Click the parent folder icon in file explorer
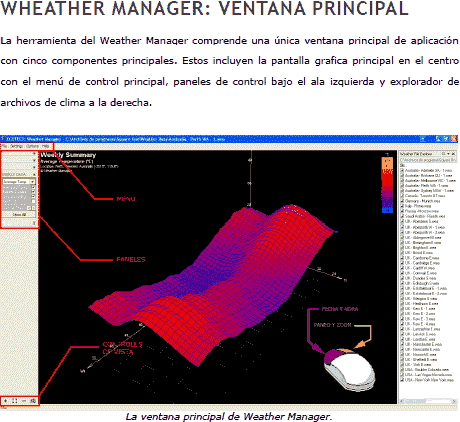This screenshot has width=460, height=422. (x=402, y=165)
